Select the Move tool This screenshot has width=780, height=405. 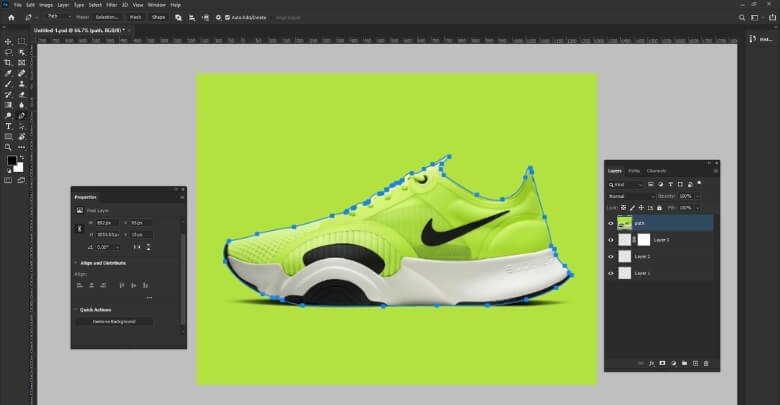[8, 41]
